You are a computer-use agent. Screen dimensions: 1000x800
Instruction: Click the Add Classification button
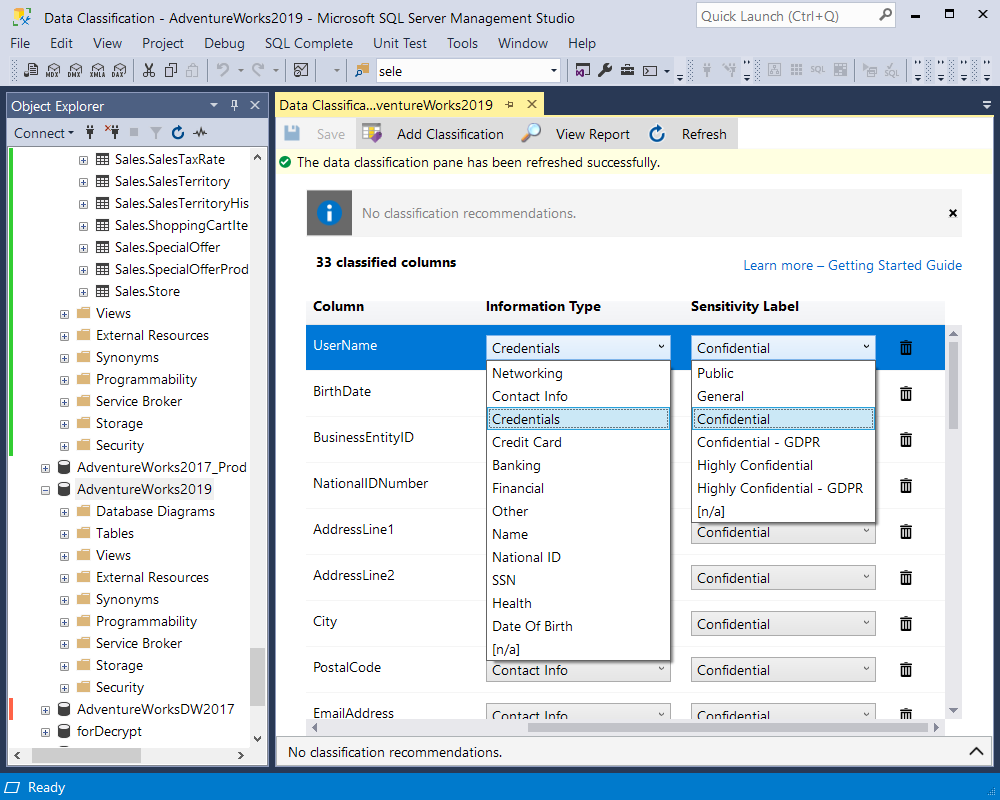[x=433, y=134]
